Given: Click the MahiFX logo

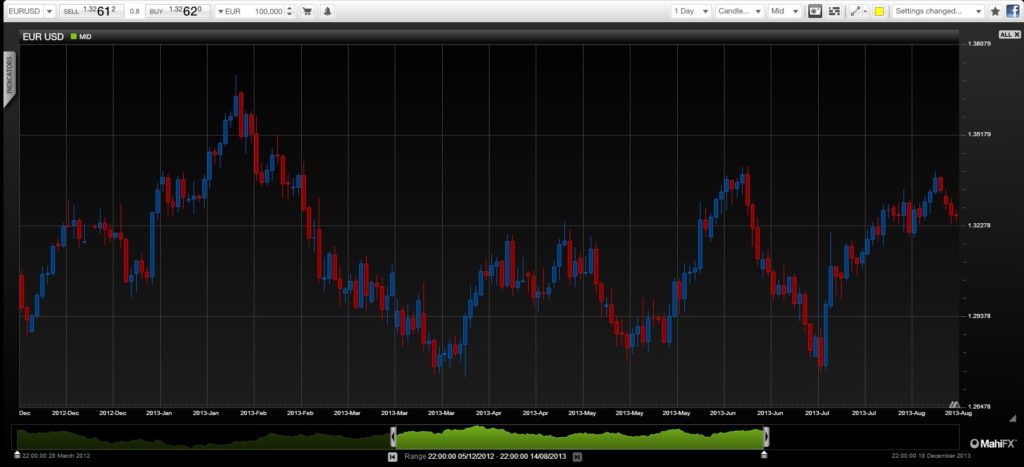Looking at the screenshot, I should (x=993, y=443).
